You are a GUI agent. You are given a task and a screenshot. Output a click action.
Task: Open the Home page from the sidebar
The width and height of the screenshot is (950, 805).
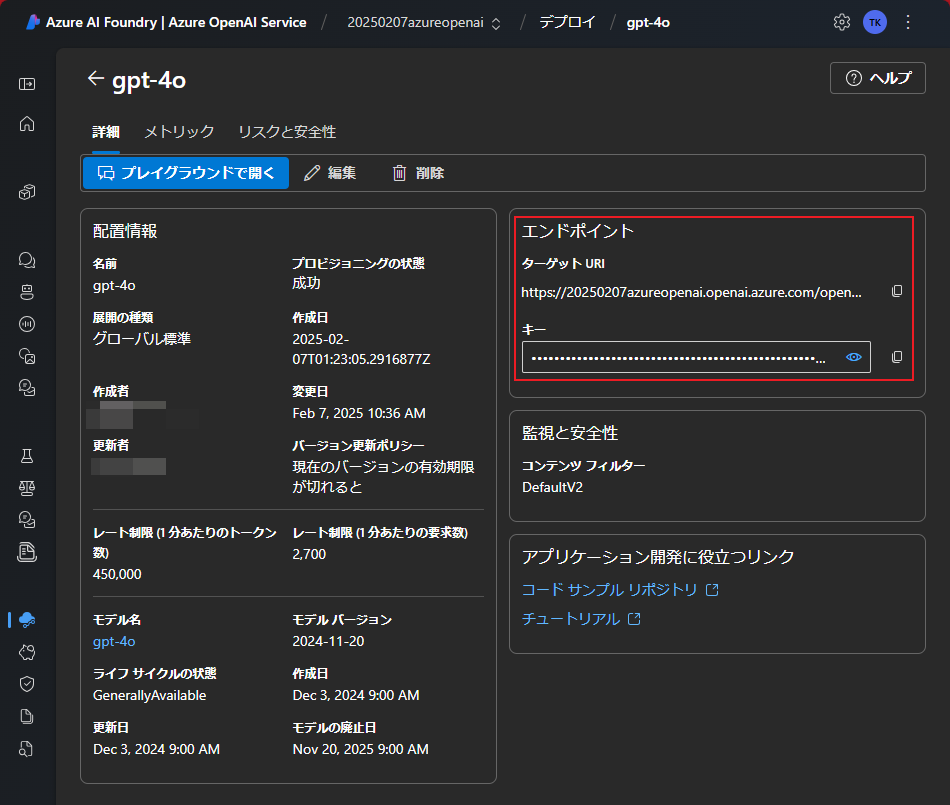(x=27, y=124)
